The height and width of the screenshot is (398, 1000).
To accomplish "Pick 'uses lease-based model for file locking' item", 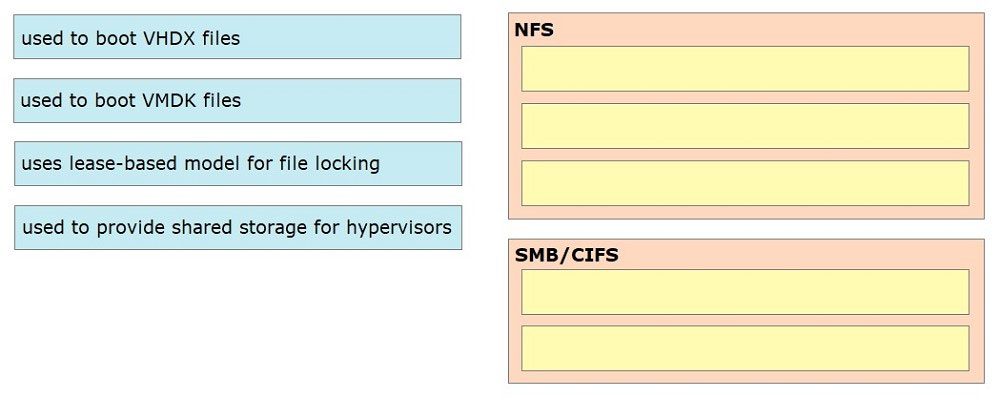I will pyautogui.click(x=238, y=164).
